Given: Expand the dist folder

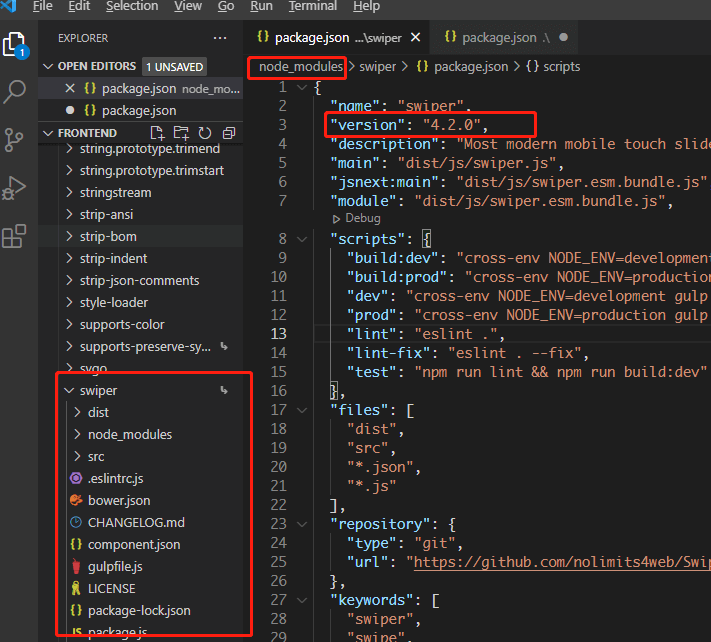Looking at the screenshot, I should pyautogui.click(x=78, y=412).
